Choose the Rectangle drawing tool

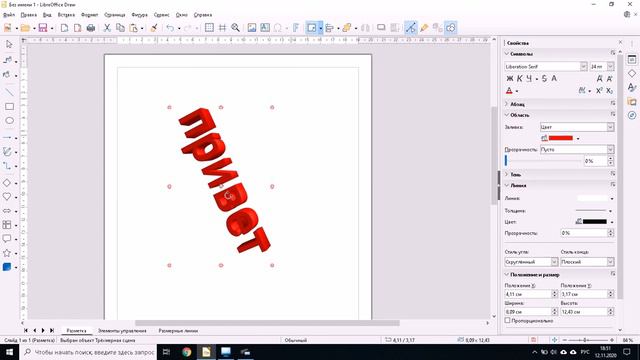(9, 107)
